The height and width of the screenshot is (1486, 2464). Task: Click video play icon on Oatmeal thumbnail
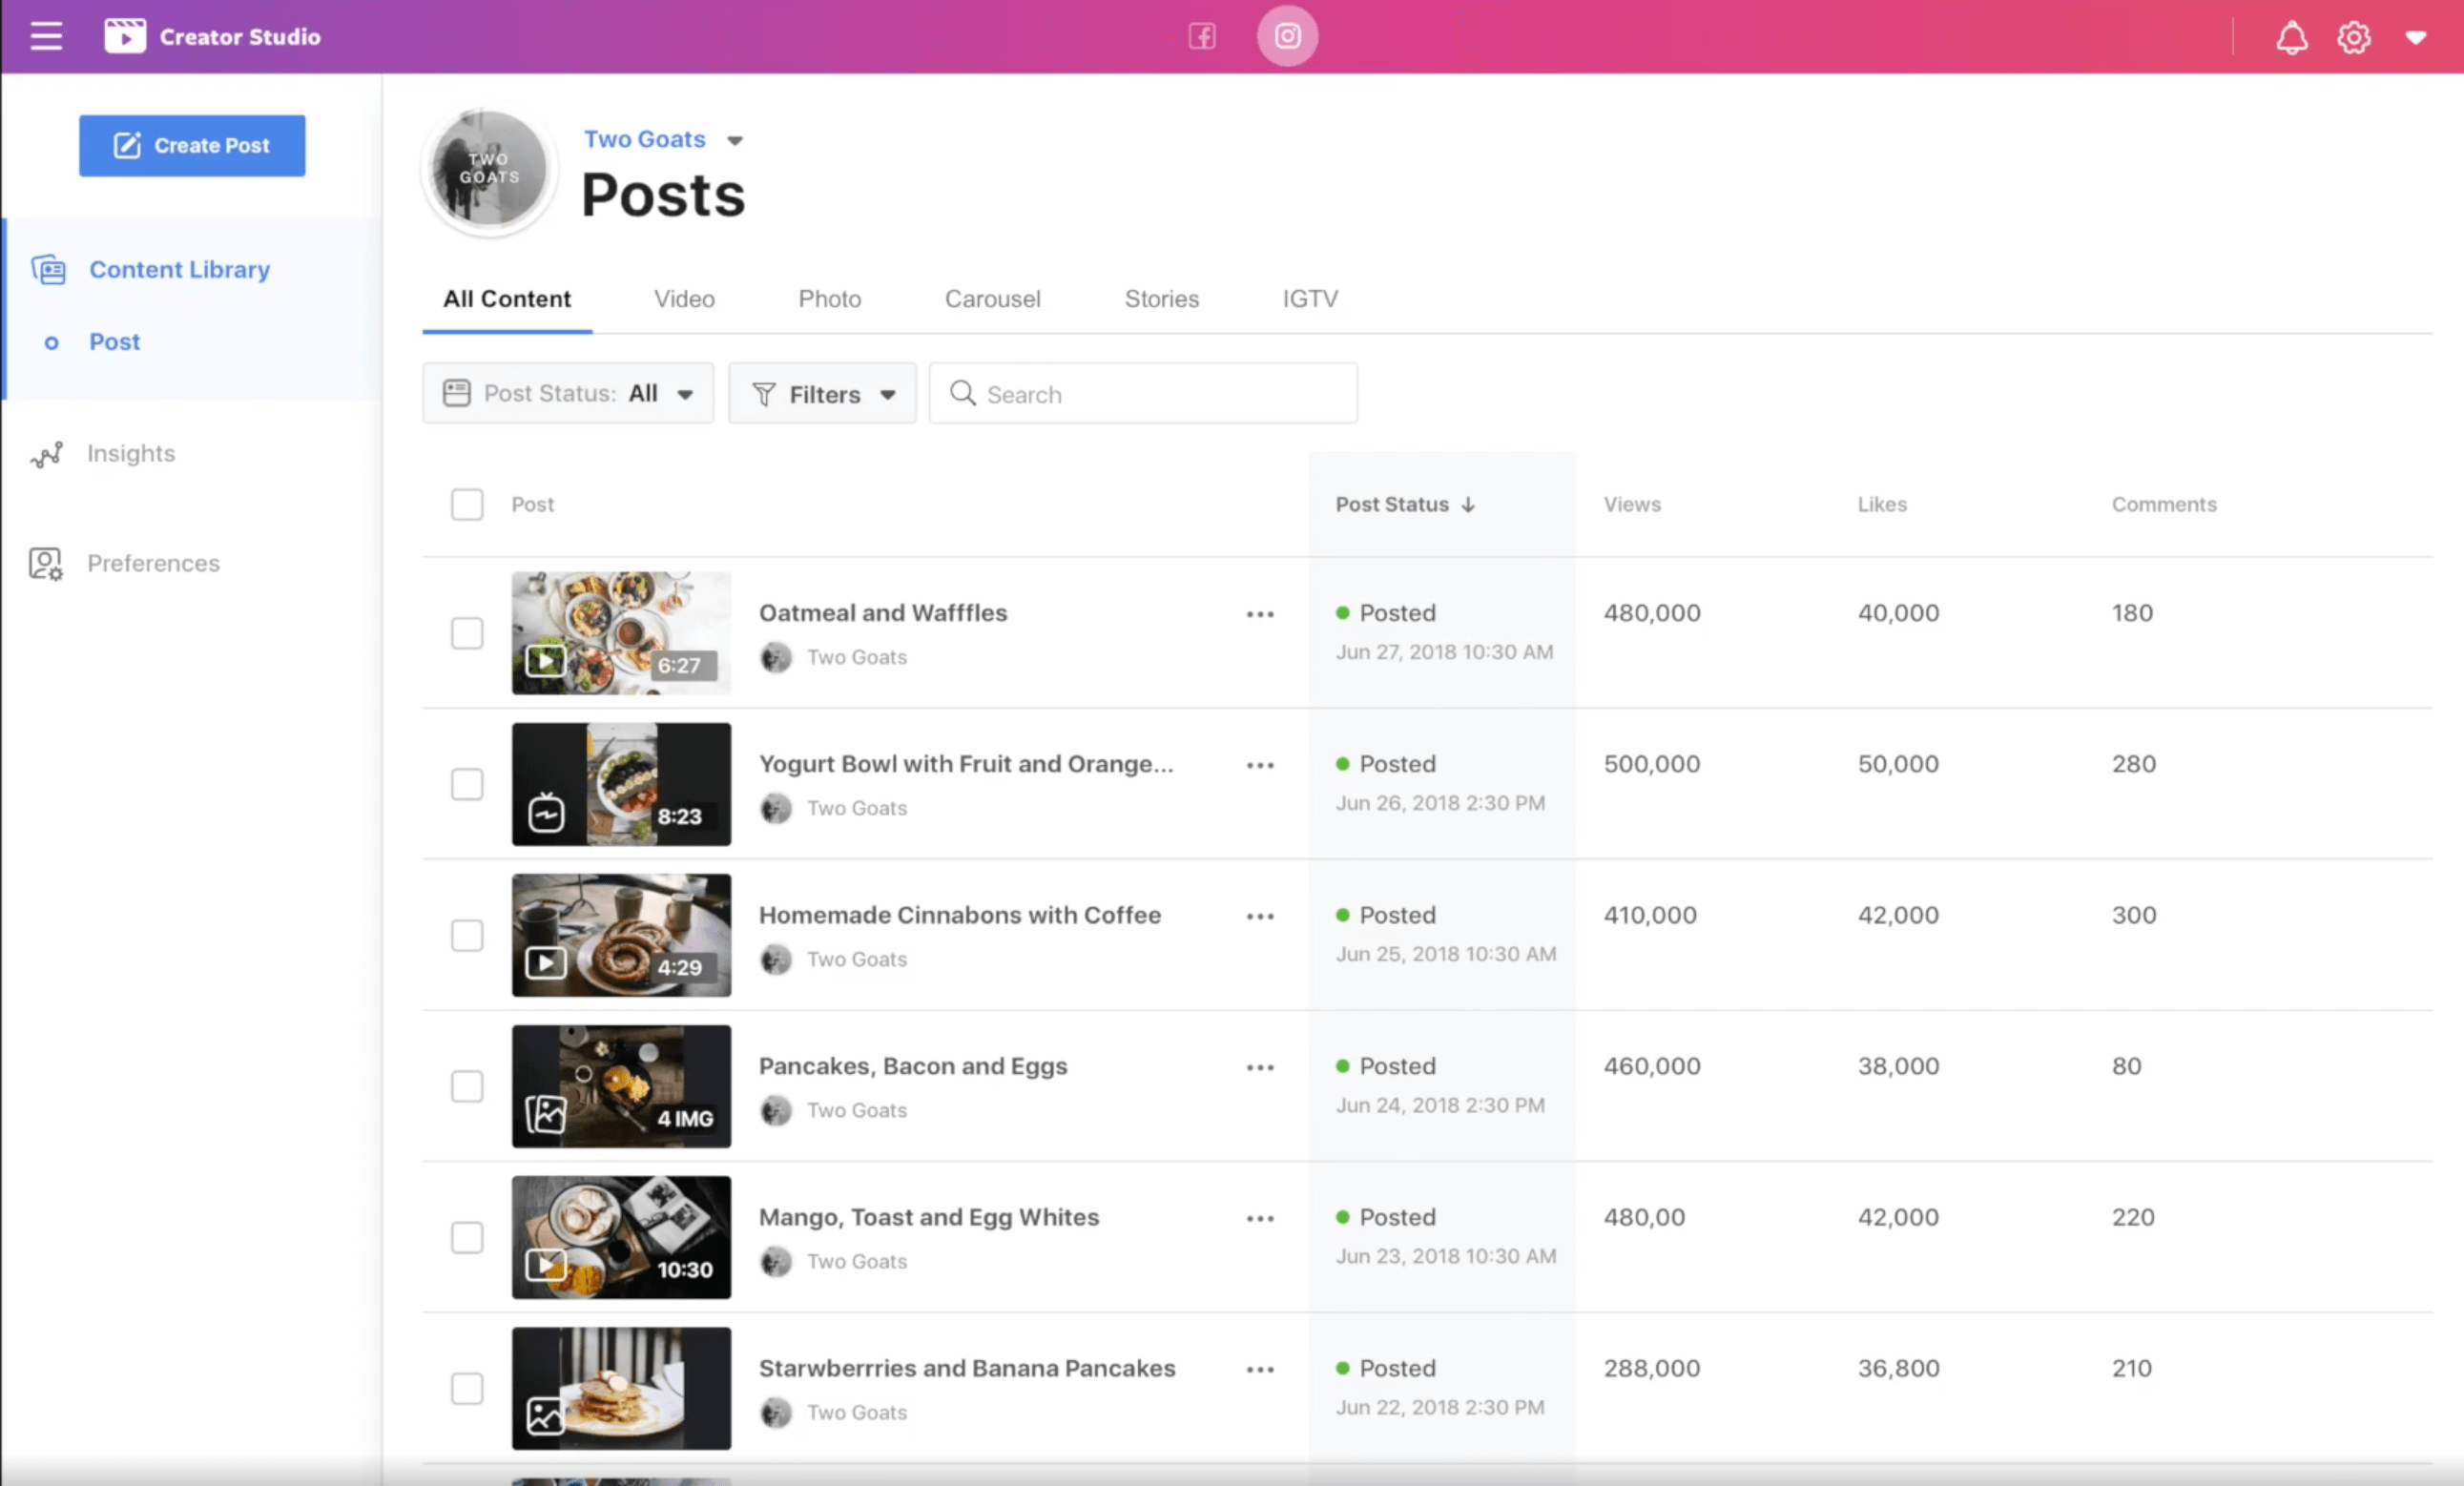tap(546, 661)
